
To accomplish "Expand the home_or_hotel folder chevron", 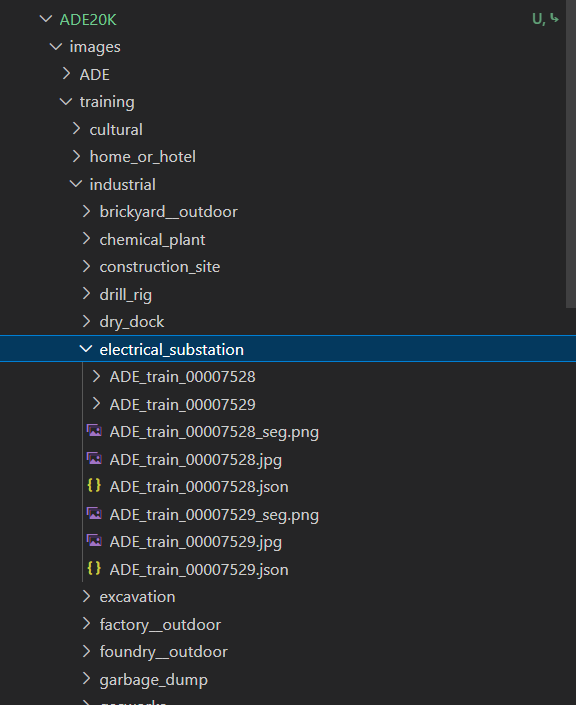I will [76, 156].
